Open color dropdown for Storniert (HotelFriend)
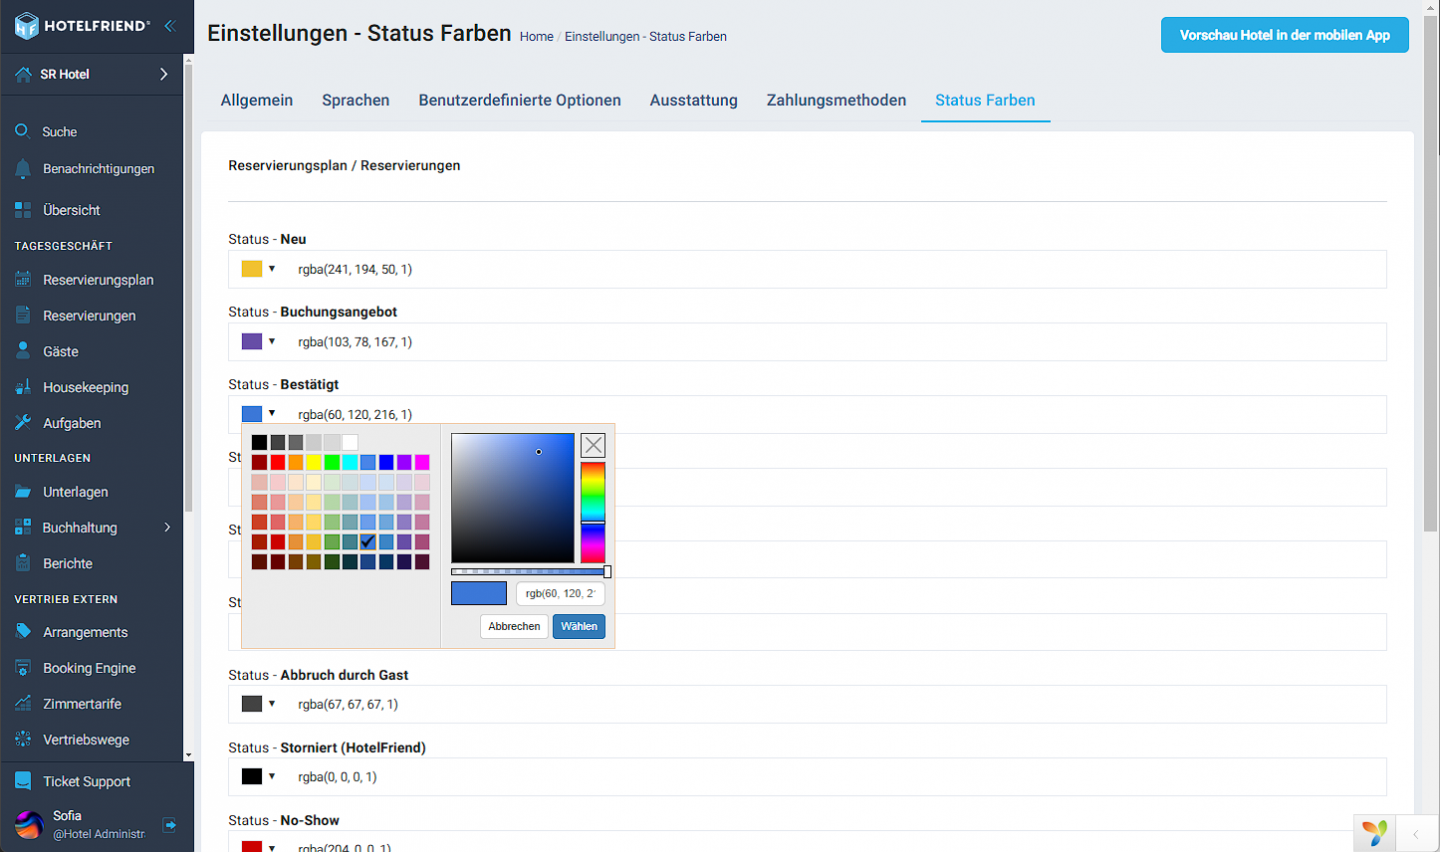1440x852 pixels. pyautogui.click(x=272, y=777)
